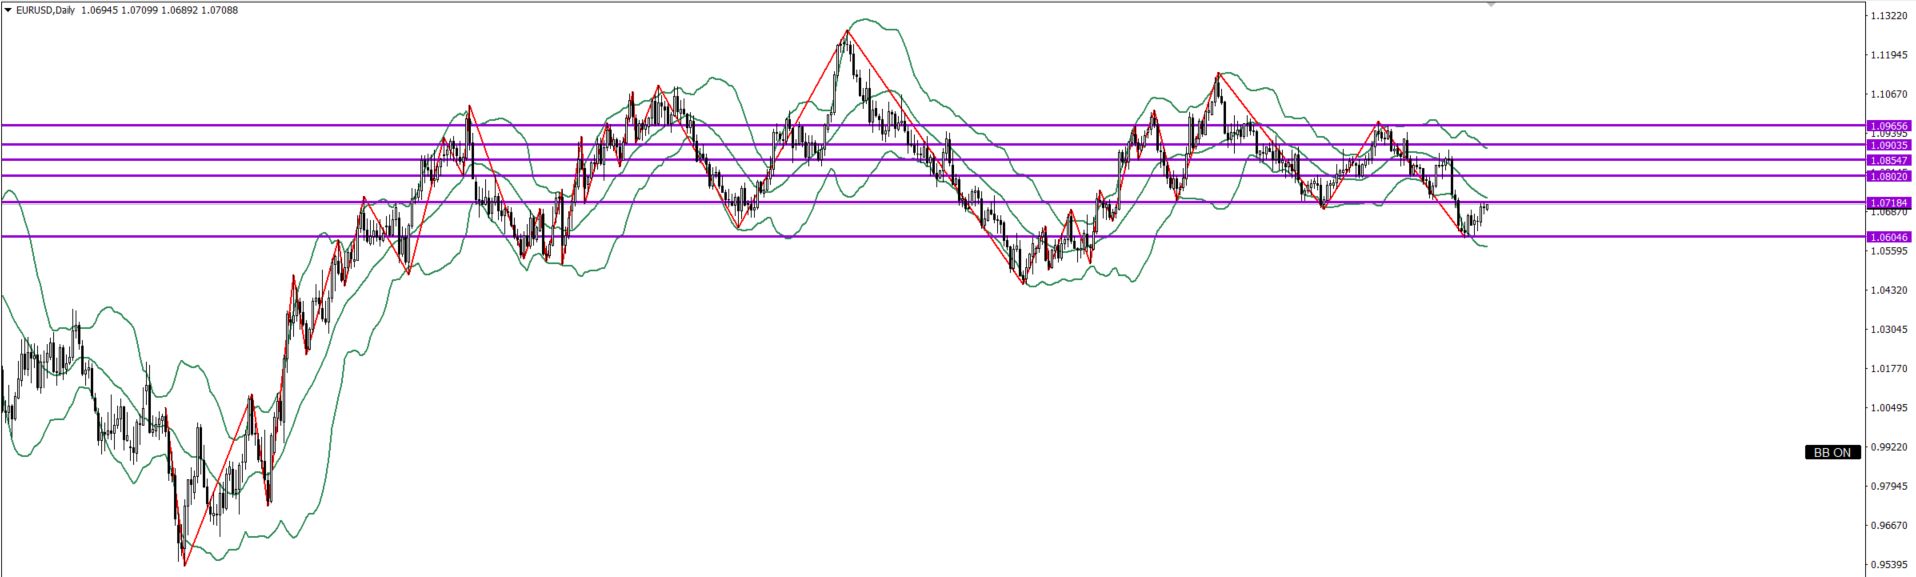Select the lowest red zigzag trough
Image resolution: width=1916 pixels, height=577 pixels.
tap(185, 565)
